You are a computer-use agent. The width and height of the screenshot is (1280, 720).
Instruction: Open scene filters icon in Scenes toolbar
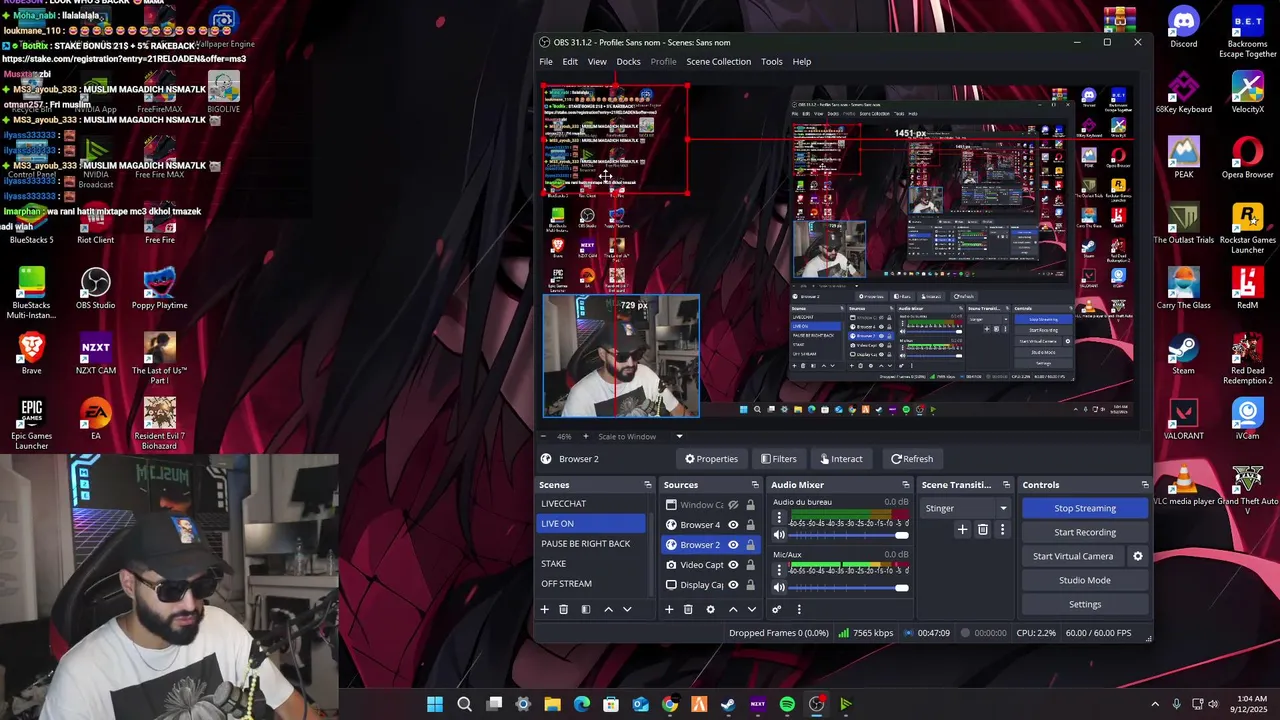[586, 609]
